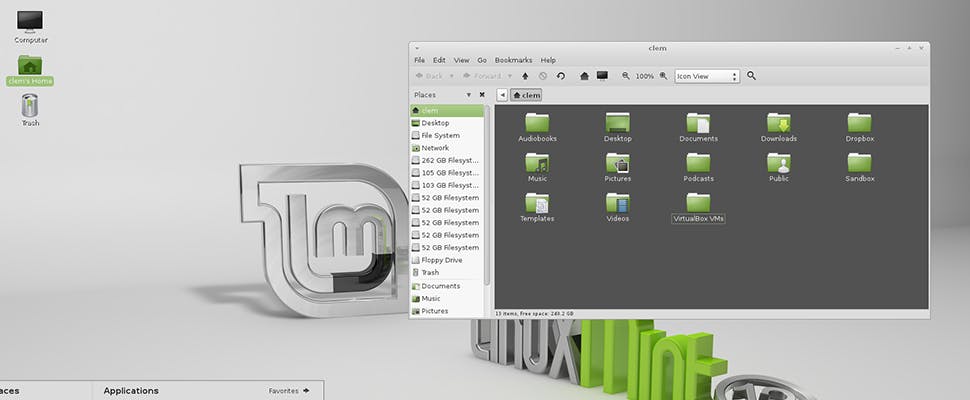Screen dimensions: 970x400
Task: Click the Computer desktop icon
Action: coord(30,26)
